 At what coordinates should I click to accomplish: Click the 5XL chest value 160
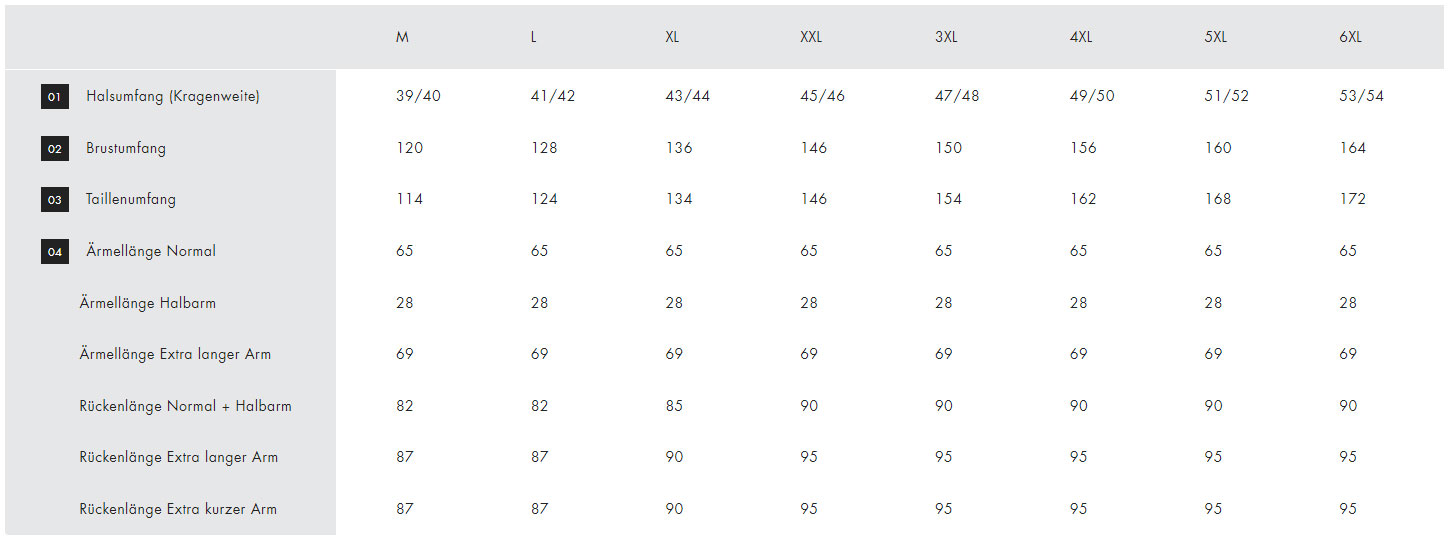point(1218,148)
